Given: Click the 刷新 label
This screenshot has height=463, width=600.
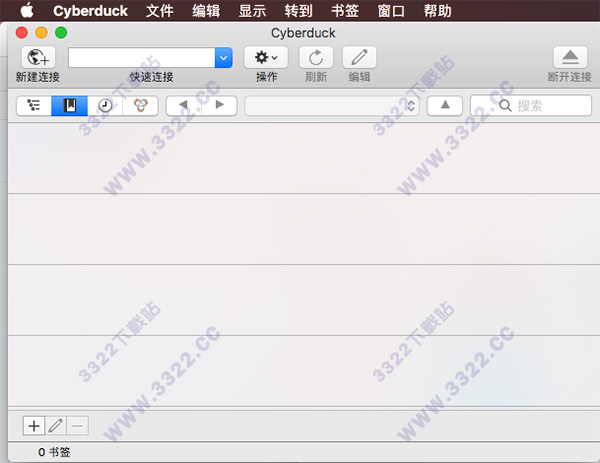Looking at the screenshot, I should [x=316, y=77].
